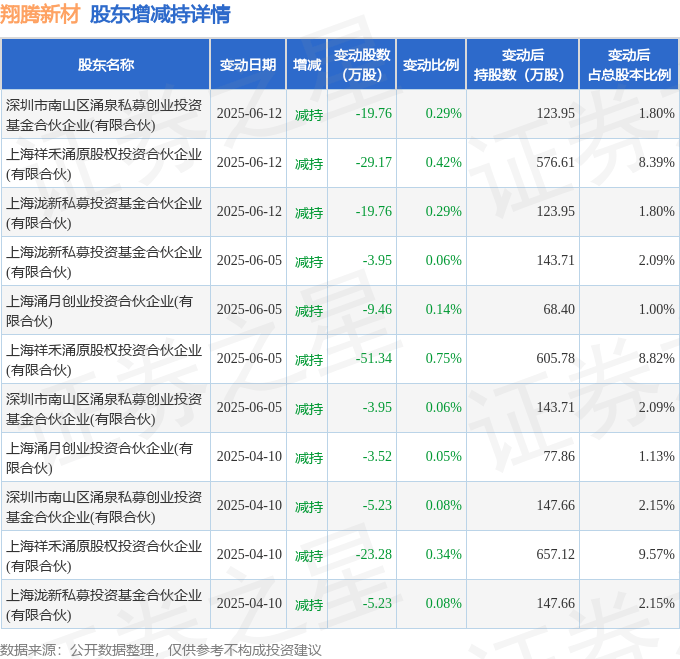
Task: Click shareholder name in the 8.82% row
Action: [104, 360]
